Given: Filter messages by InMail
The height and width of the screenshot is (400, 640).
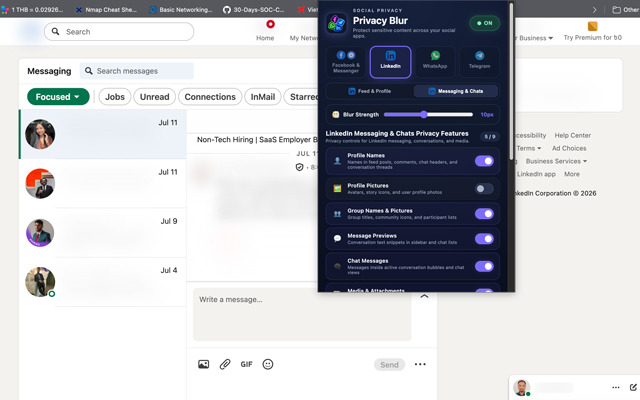Looking at the screenshot, I should point(262,97).
